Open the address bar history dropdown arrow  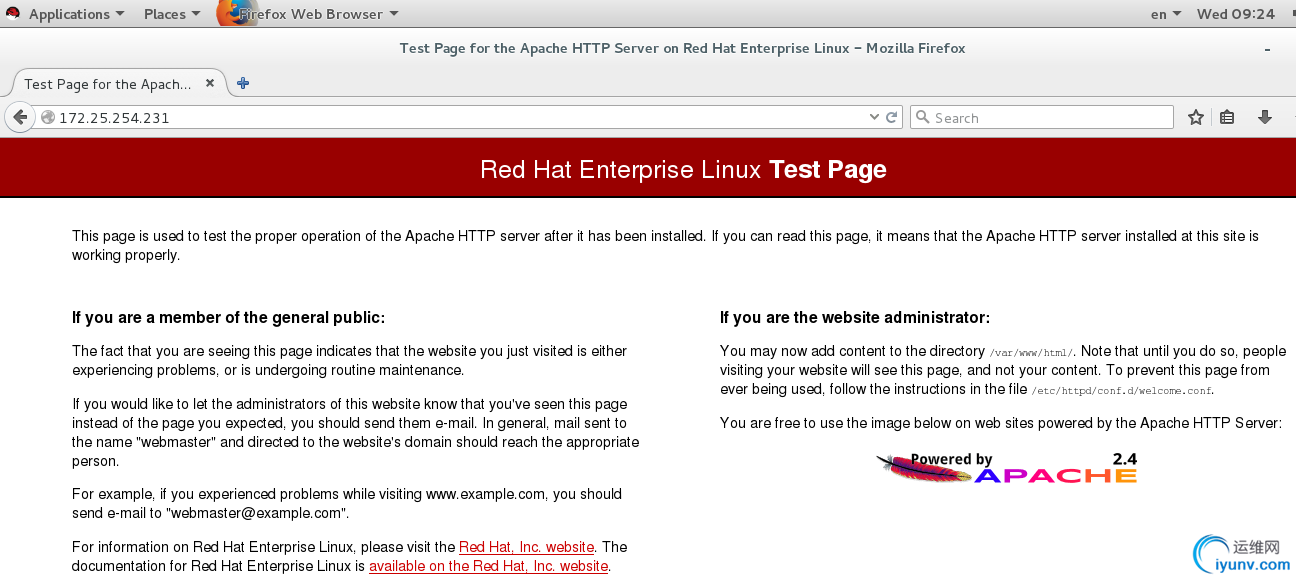[874, 118]
